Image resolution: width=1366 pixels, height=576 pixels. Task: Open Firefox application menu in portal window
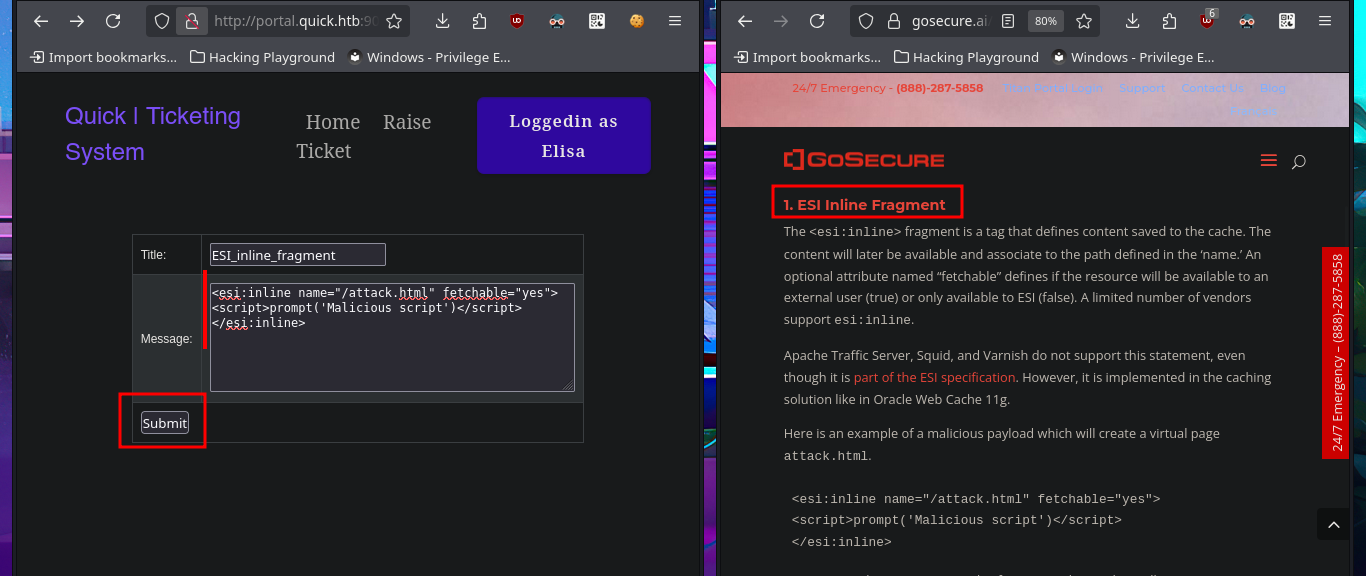click(676, 21)
